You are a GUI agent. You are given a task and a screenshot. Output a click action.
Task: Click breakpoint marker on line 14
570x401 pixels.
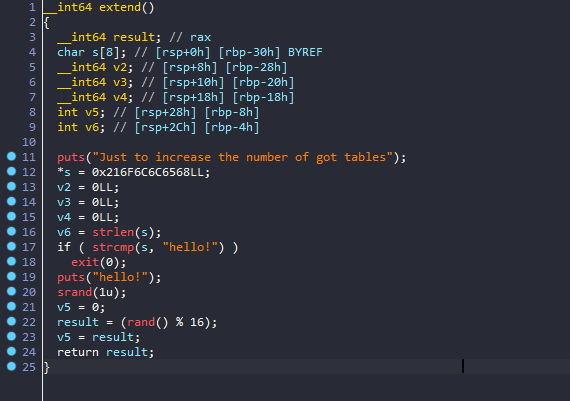(x=12, y=201)
